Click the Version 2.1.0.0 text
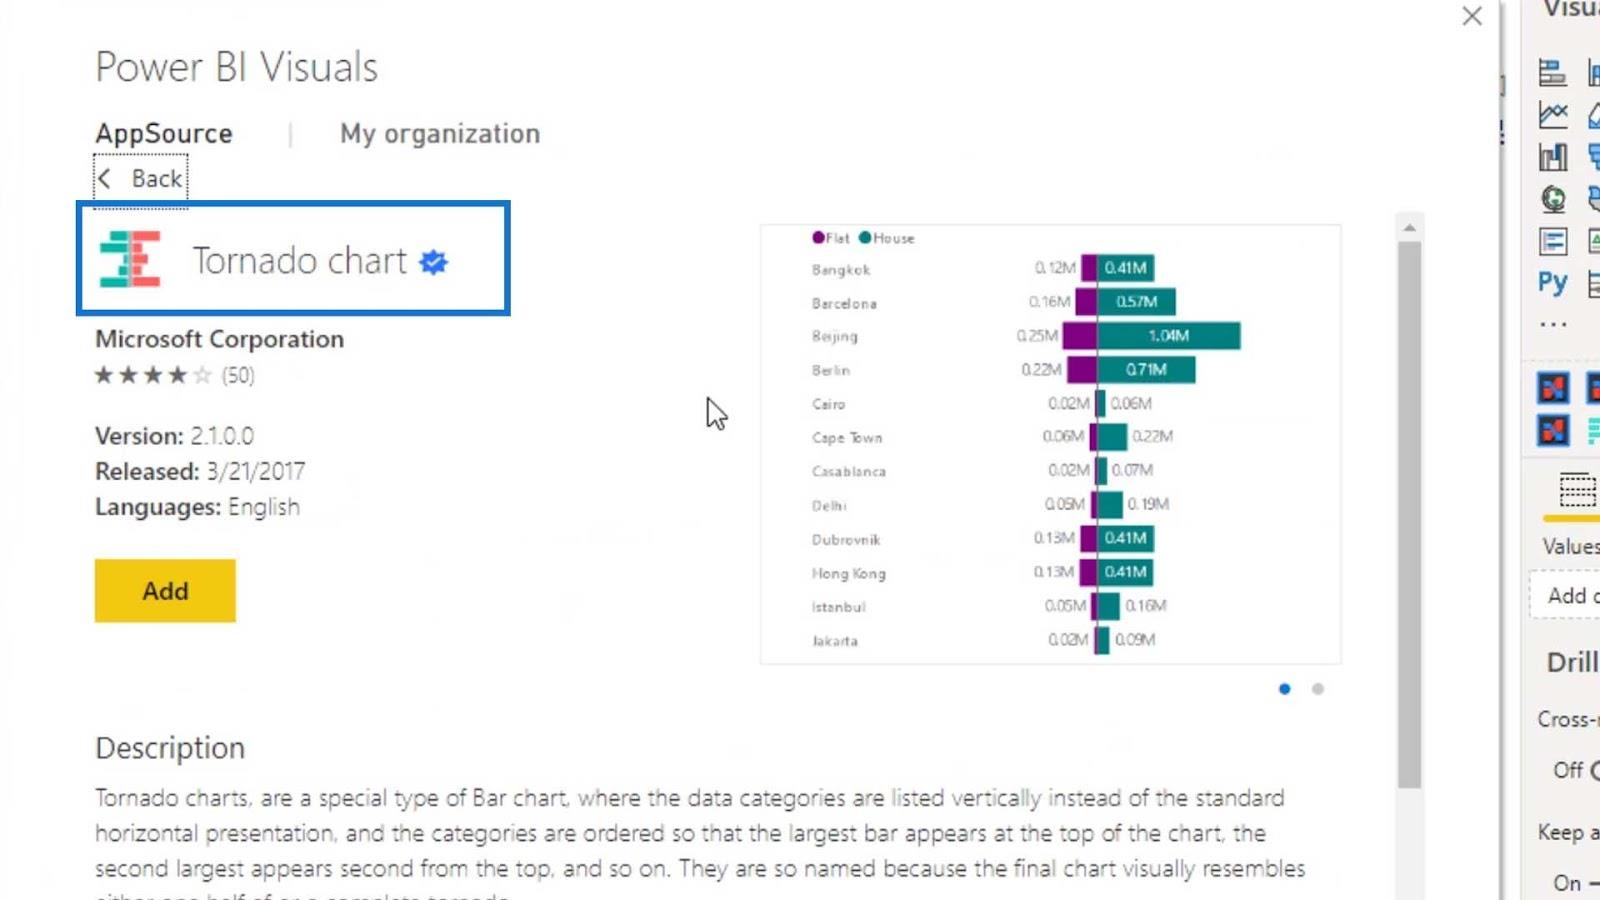1600x900 pixels. click(x=174, y=436)
